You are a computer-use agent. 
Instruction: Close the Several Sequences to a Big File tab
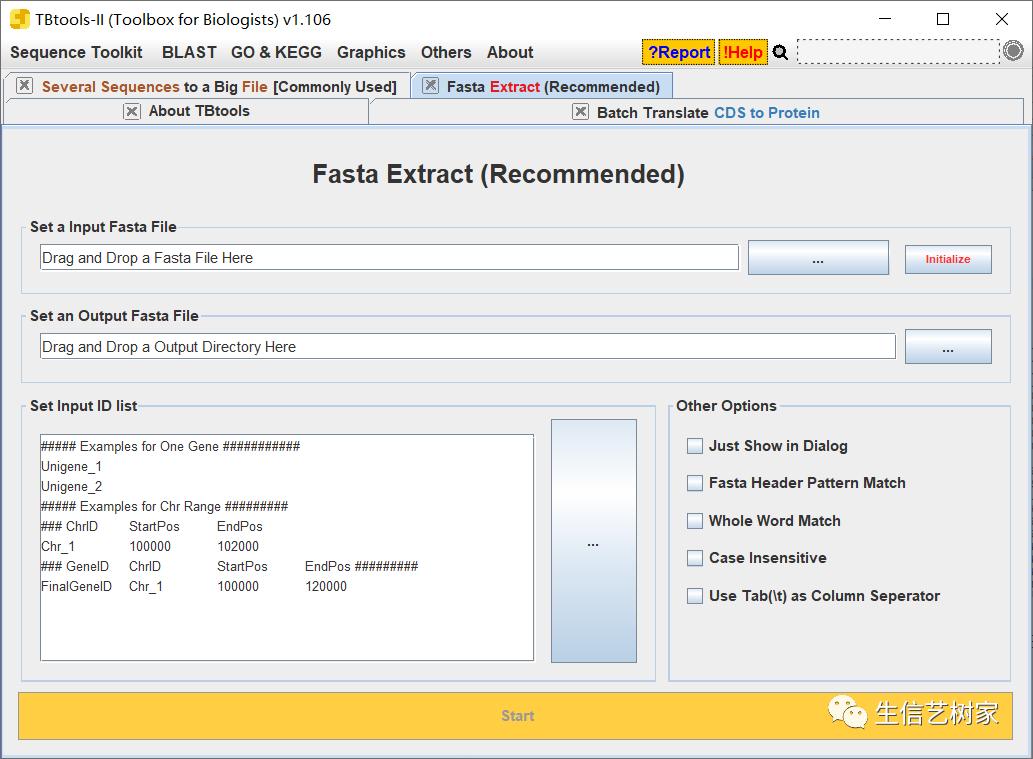[x=25, y=86]
